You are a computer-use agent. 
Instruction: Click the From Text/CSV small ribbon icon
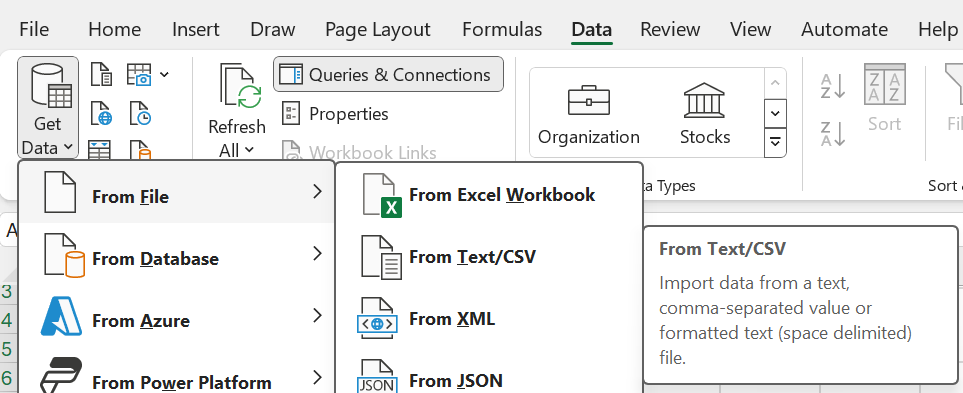click(x=101, y=74)
